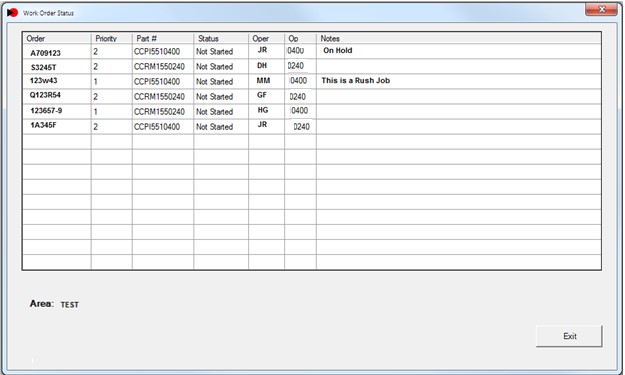Click priority 2 in the 1A345F row

[96, 127]
